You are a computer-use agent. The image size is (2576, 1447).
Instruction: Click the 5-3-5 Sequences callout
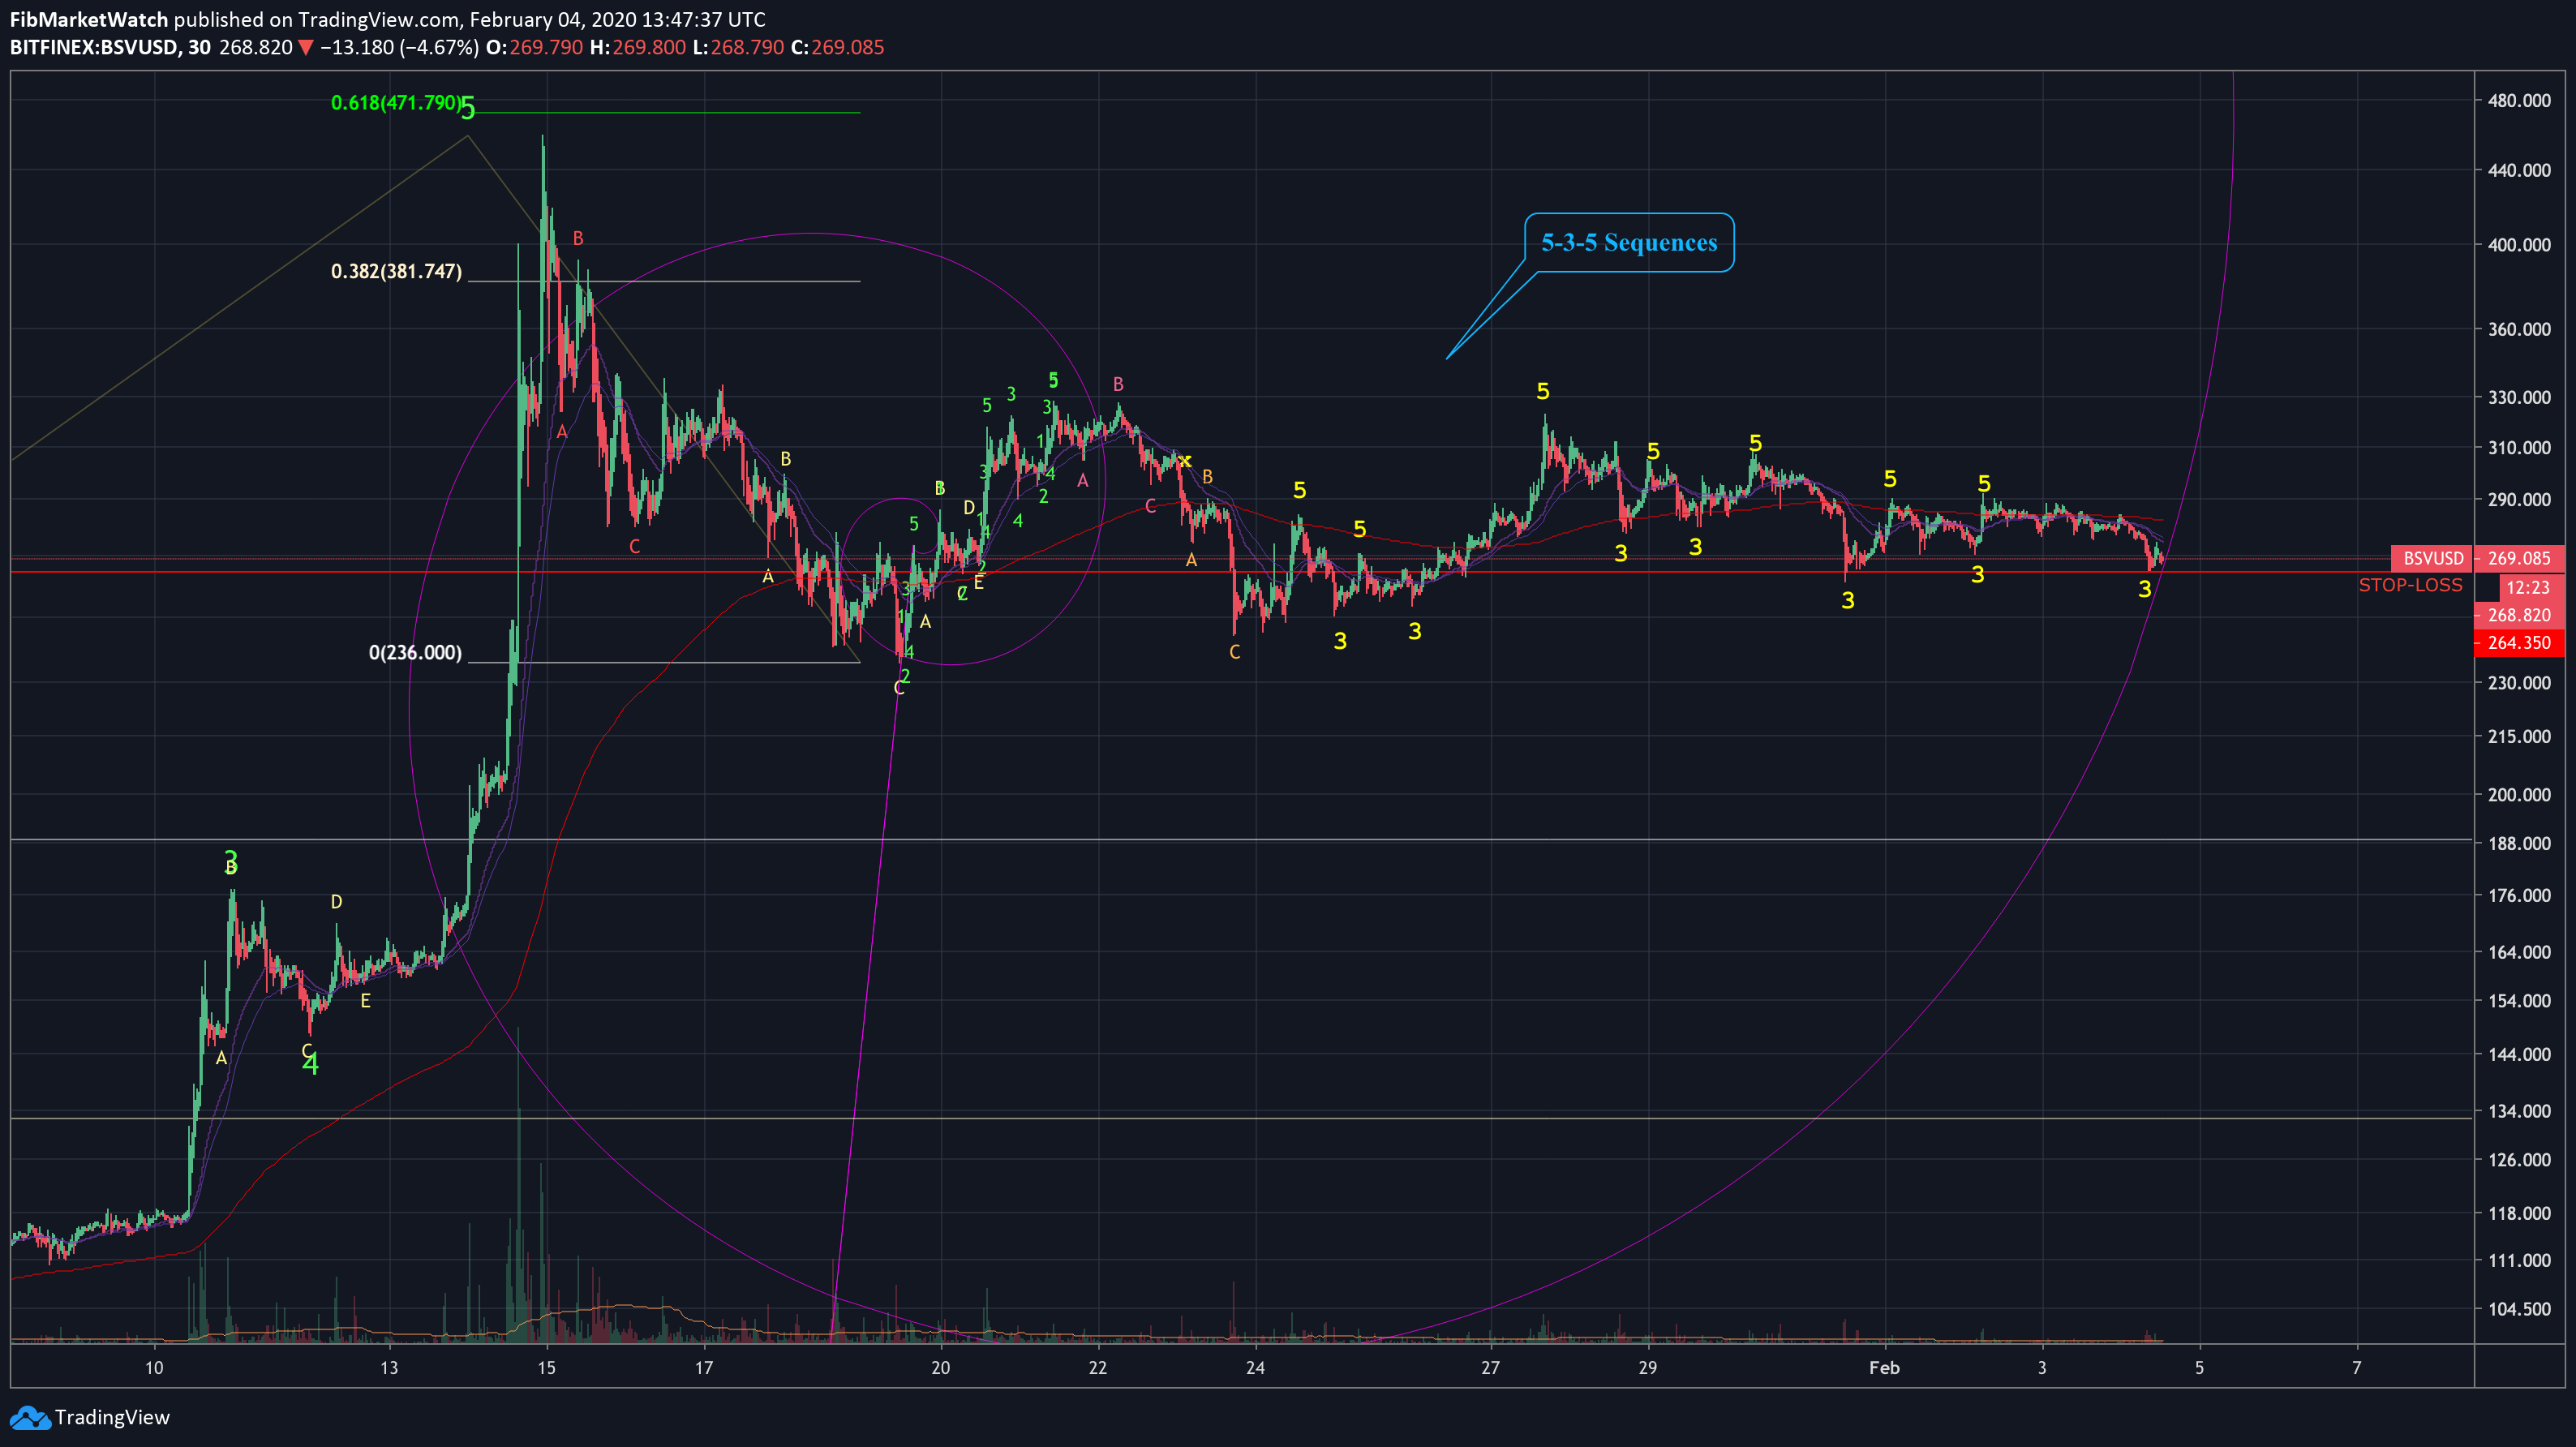[x=1629, y=242]
